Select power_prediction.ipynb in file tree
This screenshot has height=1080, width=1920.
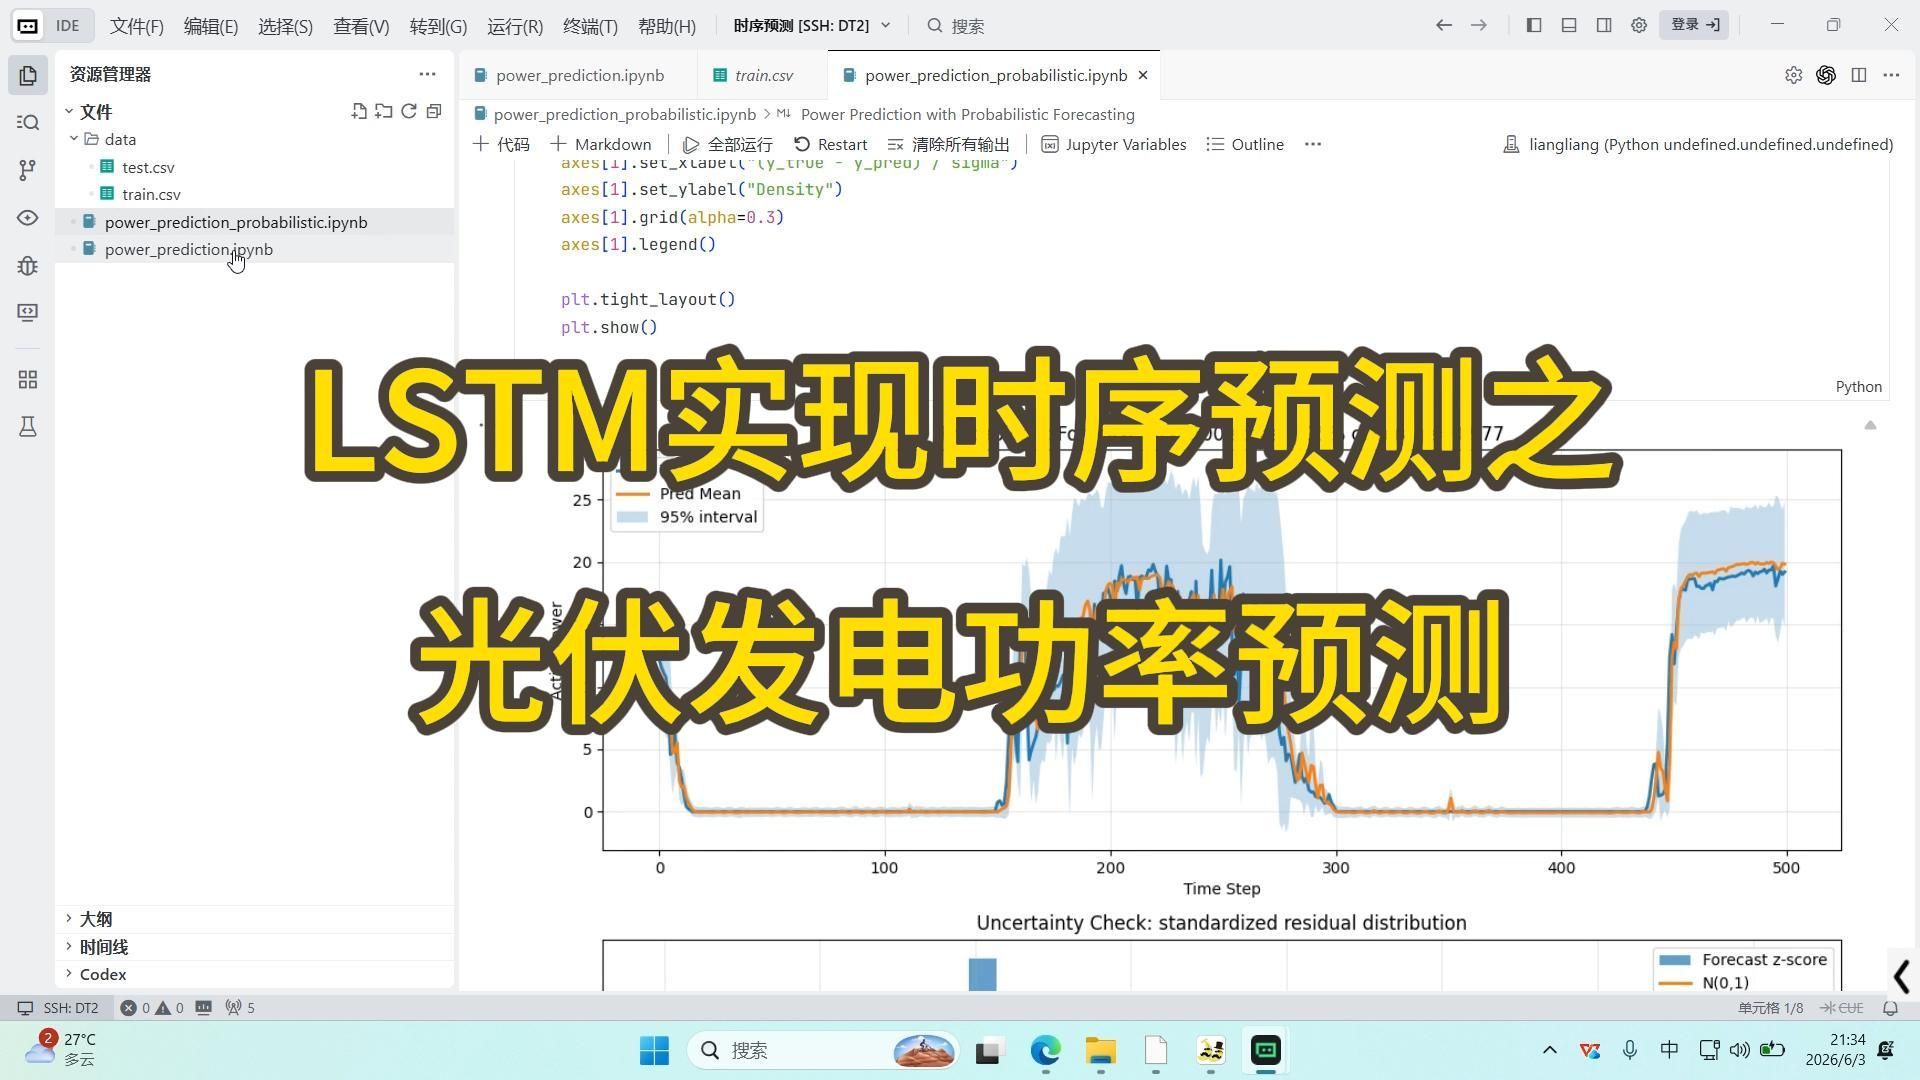pyautogui.click(x=189, y=249)
